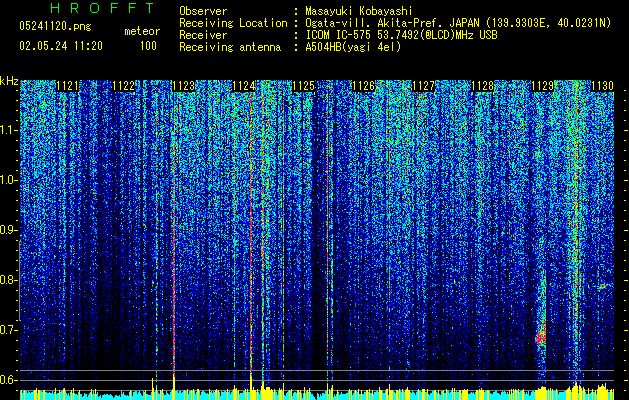Viewport: 629px width, 400px height.
Task: Click the 1127 time marker
Action: [x=423, y=86]
